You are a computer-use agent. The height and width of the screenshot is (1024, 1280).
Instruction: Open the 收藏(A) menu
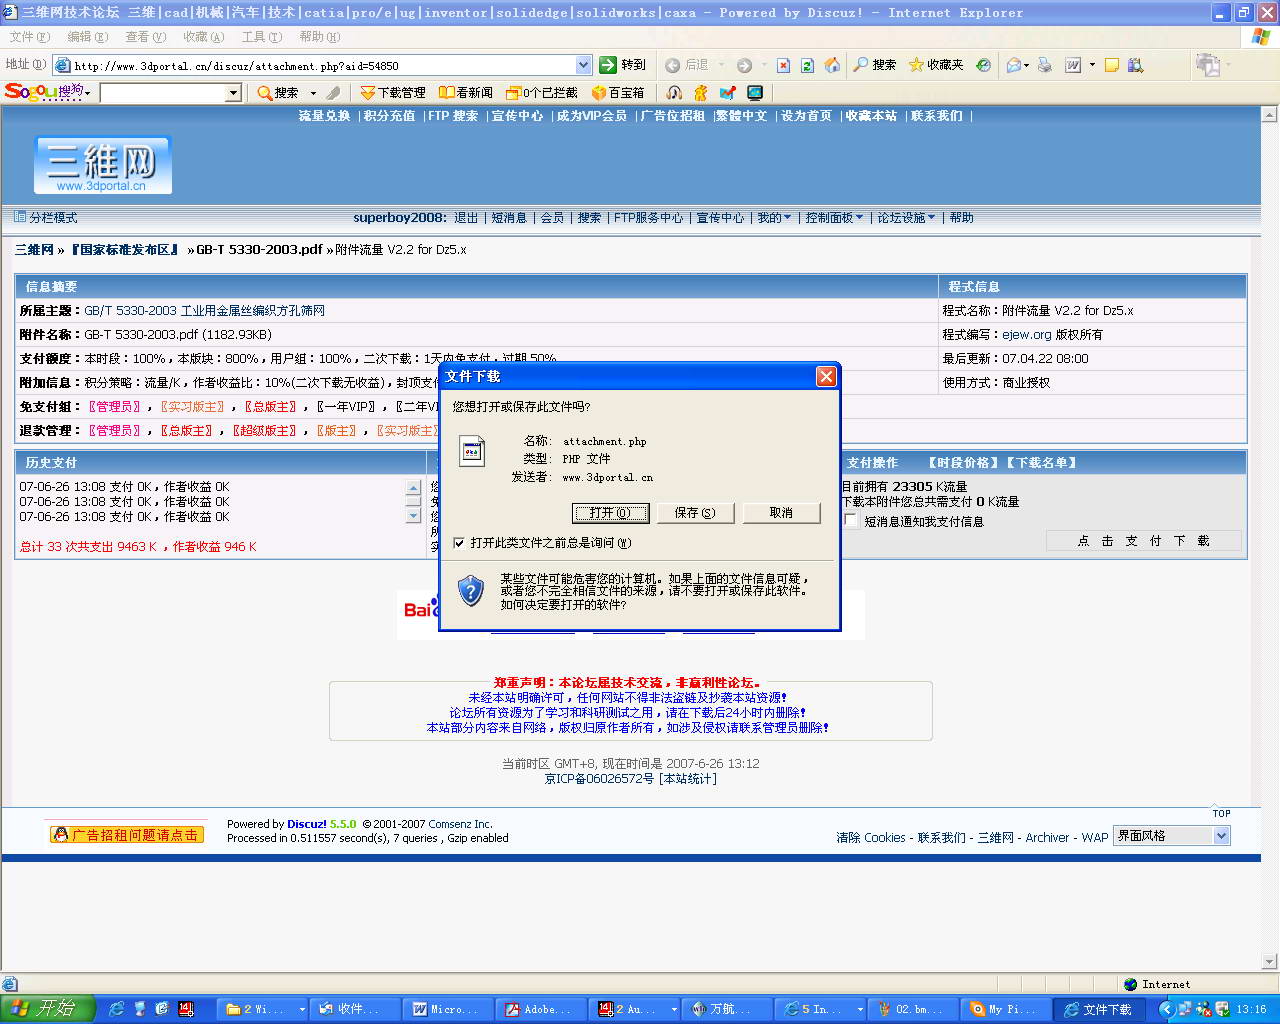(x=203, y=37)
